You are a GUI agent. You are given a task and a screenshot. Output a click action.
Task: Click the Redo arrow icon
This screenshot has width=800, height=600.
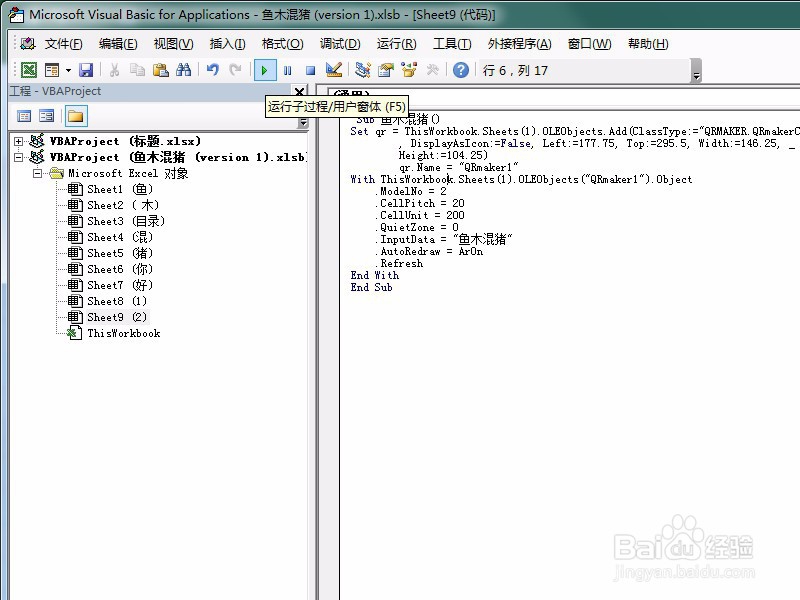[x=235, y=70]
